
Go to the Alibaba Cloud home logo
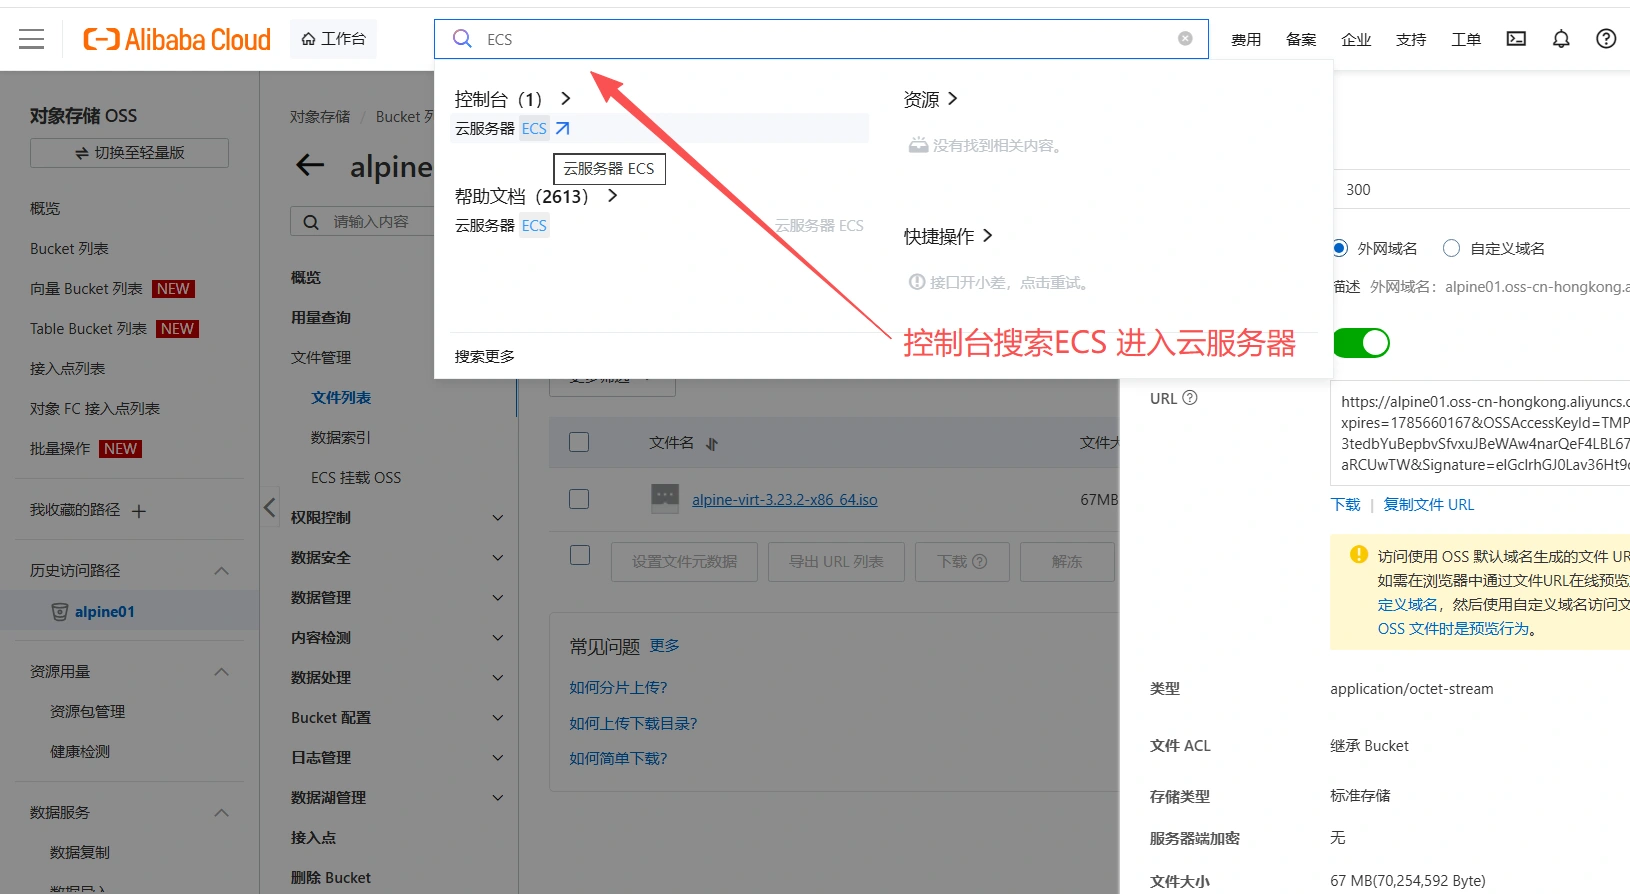point(177,39)
